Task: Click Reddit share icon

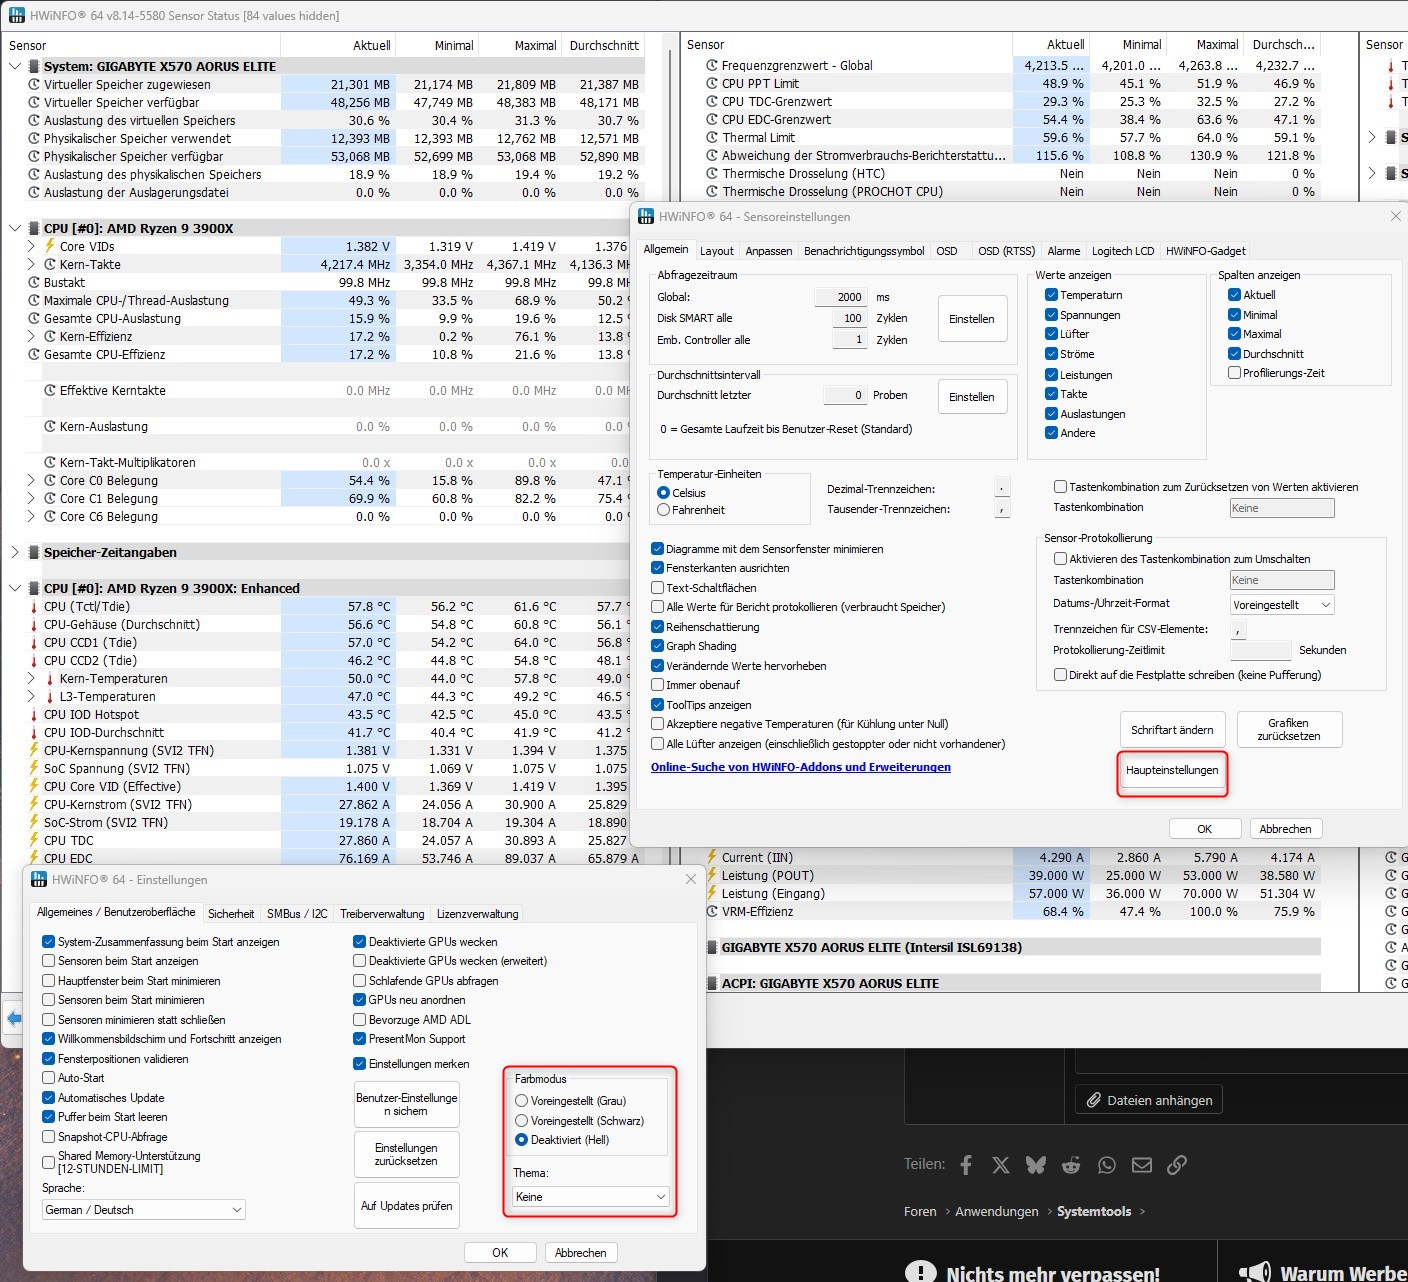Action: 1071,1165
